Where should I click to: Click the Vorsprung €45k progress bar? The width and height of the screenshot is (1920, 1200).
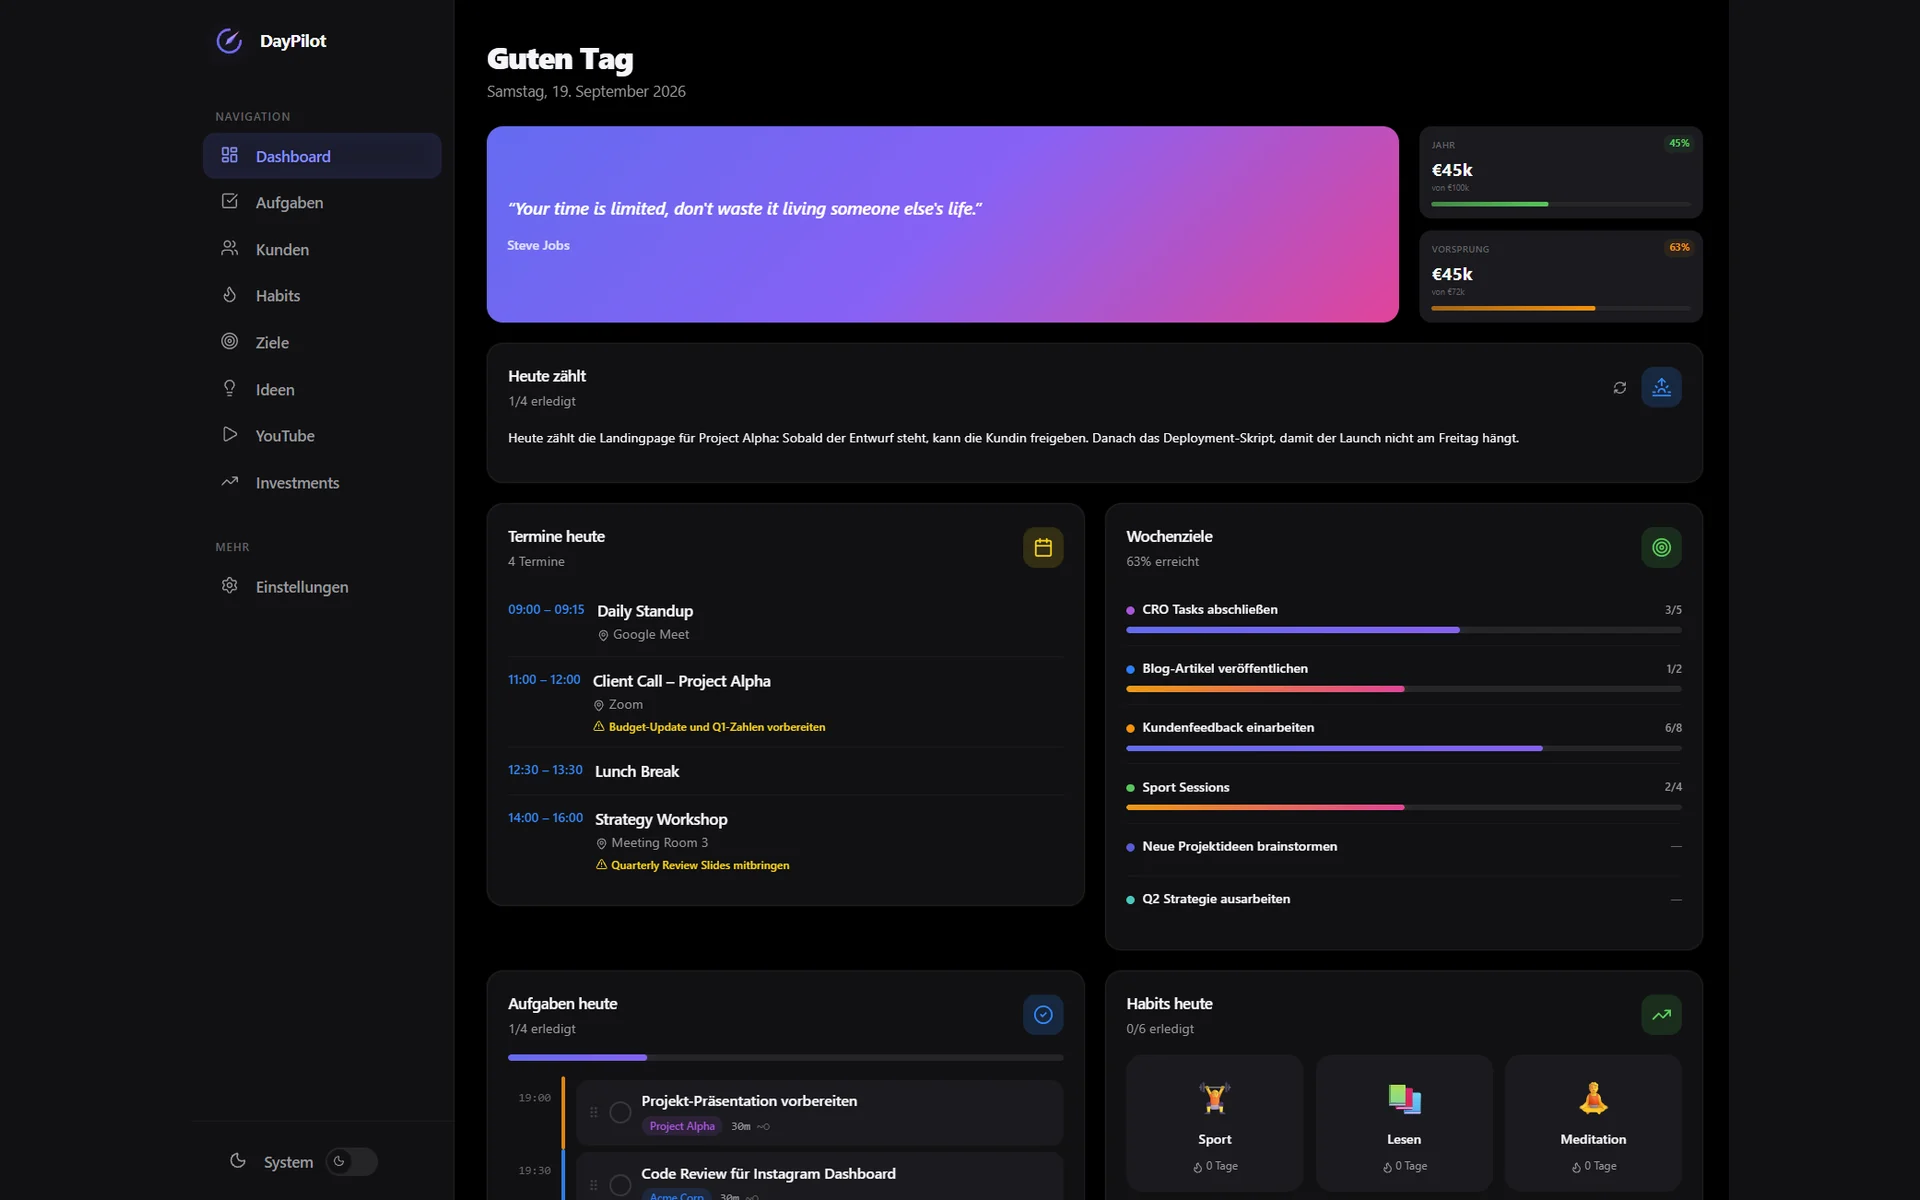click(x=1560, y=308)
